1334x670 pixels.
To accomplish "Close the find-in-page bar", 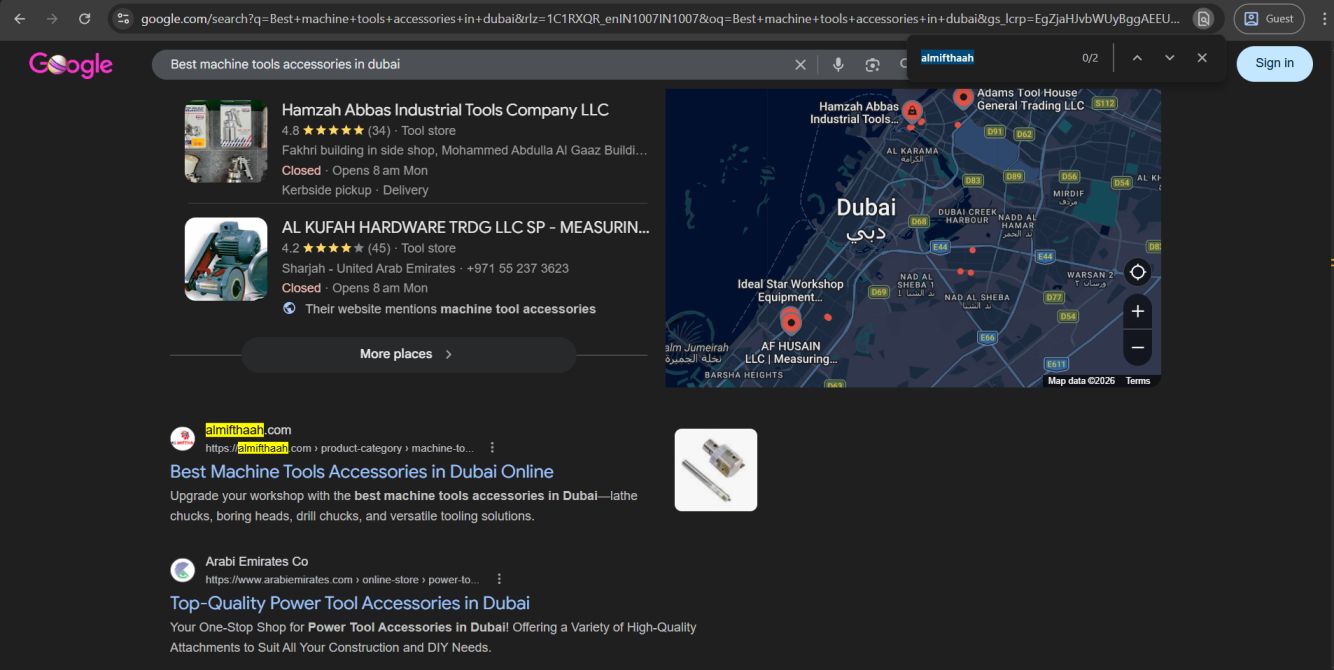I will 1202,58.
